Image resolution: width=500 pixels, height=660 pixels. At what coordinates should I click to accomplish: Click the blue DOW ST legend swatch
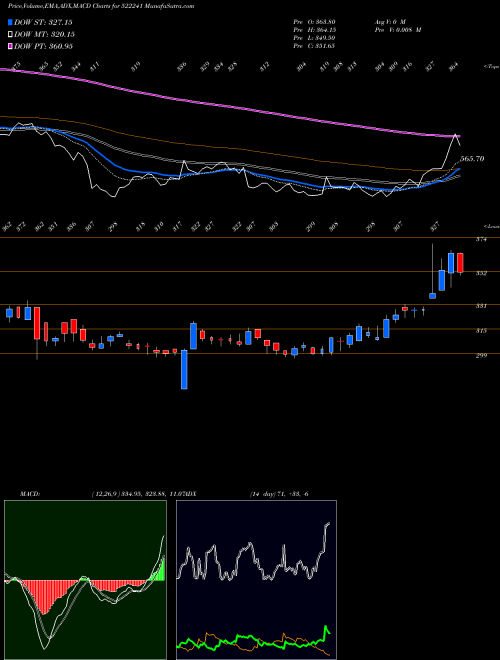click(10, 22)
